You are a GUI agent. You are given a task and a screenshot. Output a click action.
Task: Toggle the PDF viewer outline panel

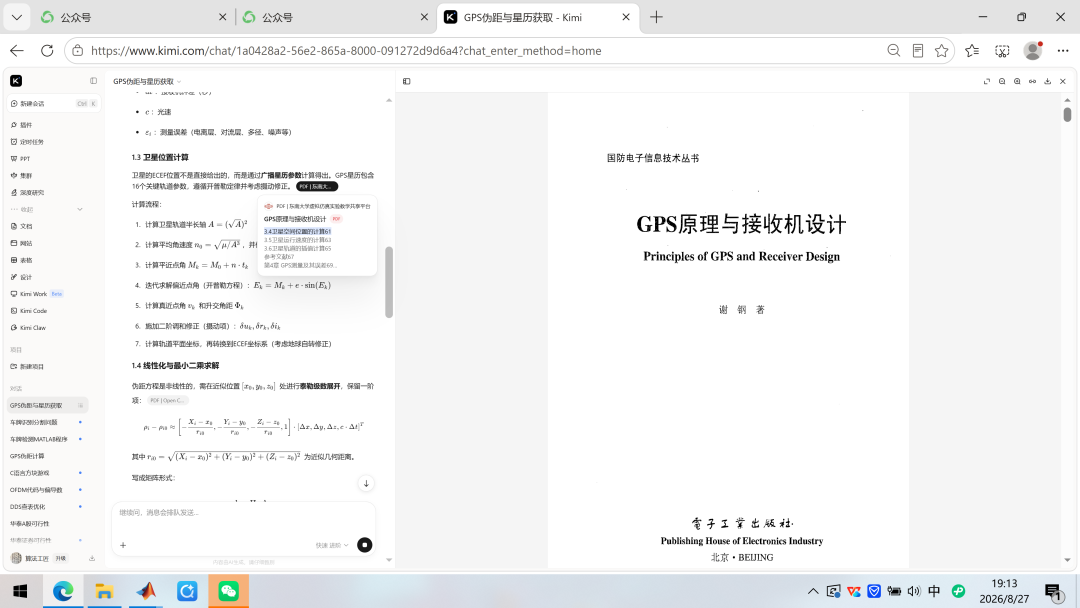[406, 81]
